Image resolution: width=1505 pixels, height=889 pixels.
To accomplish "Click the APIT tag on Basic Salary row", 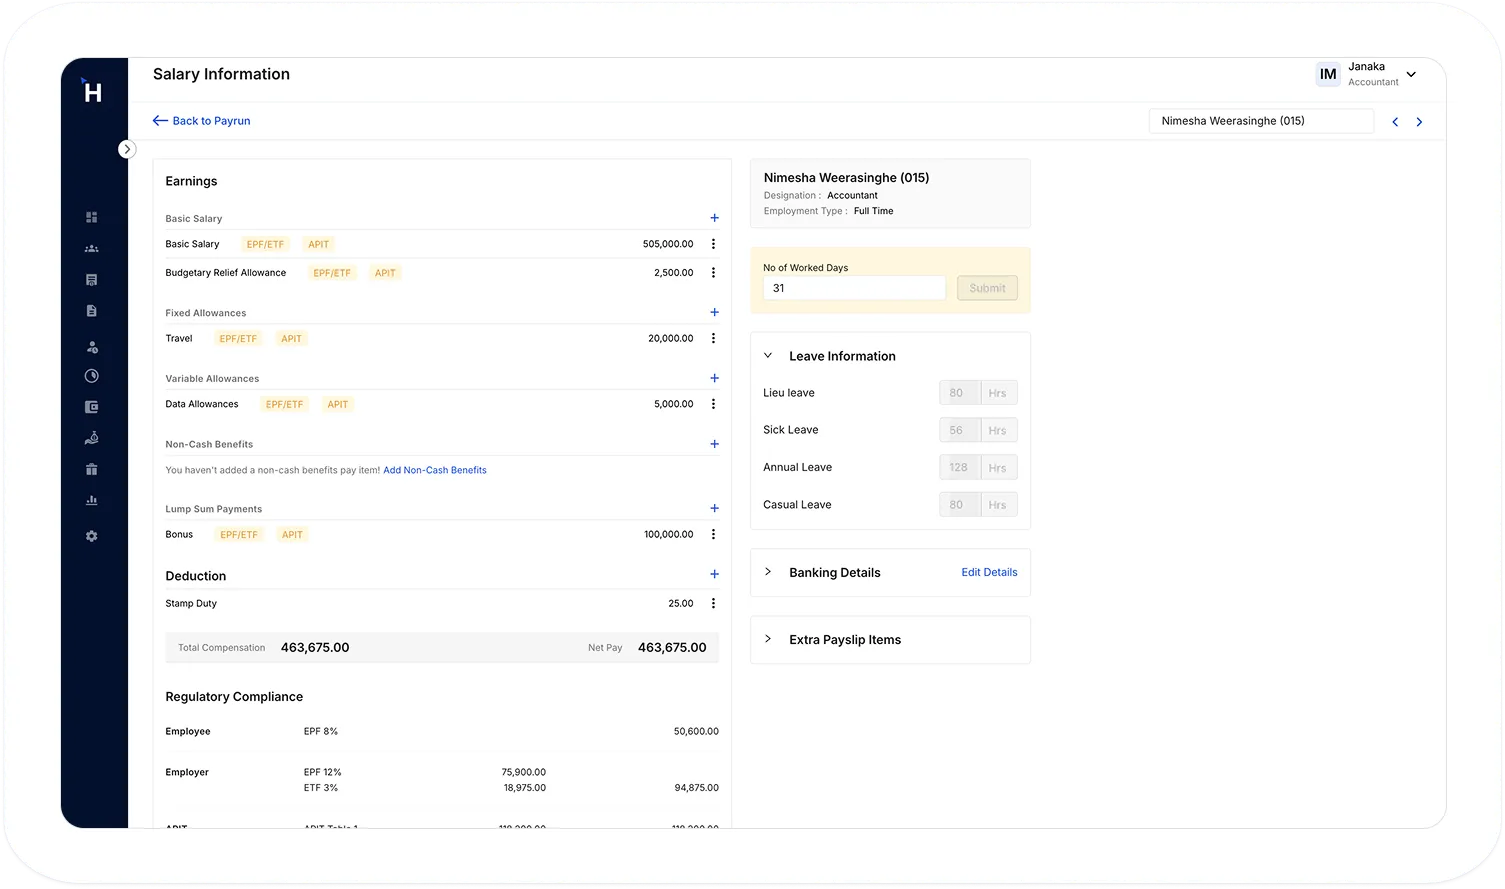I will coord(319,244).
